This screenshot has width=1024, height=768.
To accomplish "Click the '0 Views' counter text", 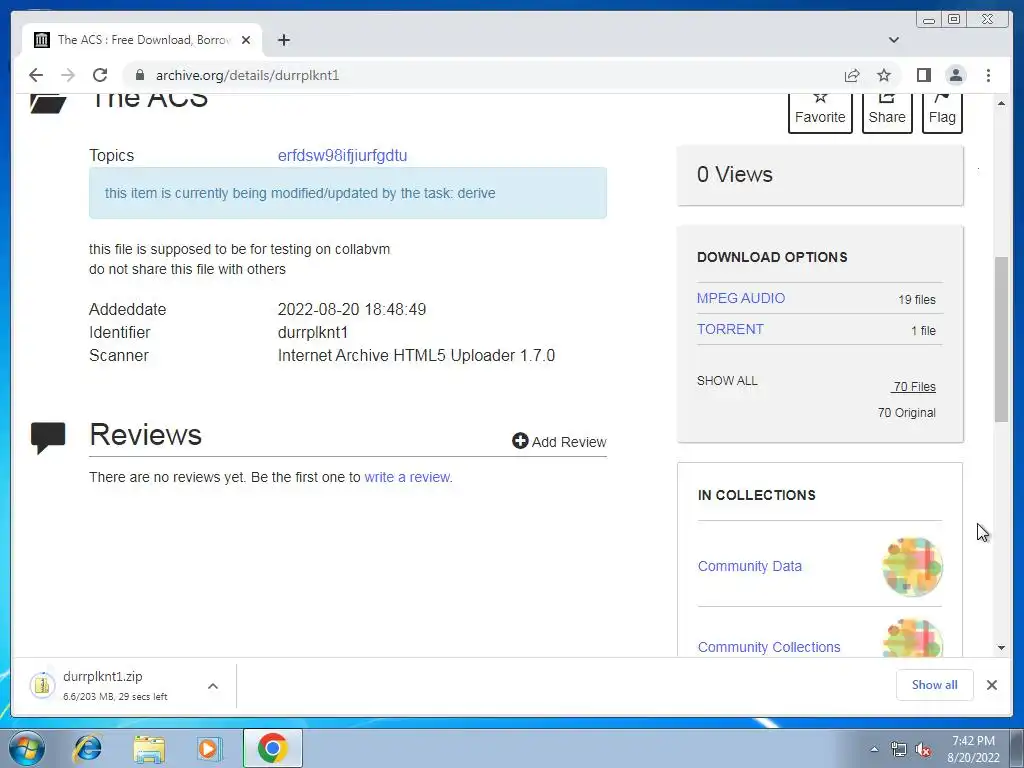I will [x=735, y=174].
